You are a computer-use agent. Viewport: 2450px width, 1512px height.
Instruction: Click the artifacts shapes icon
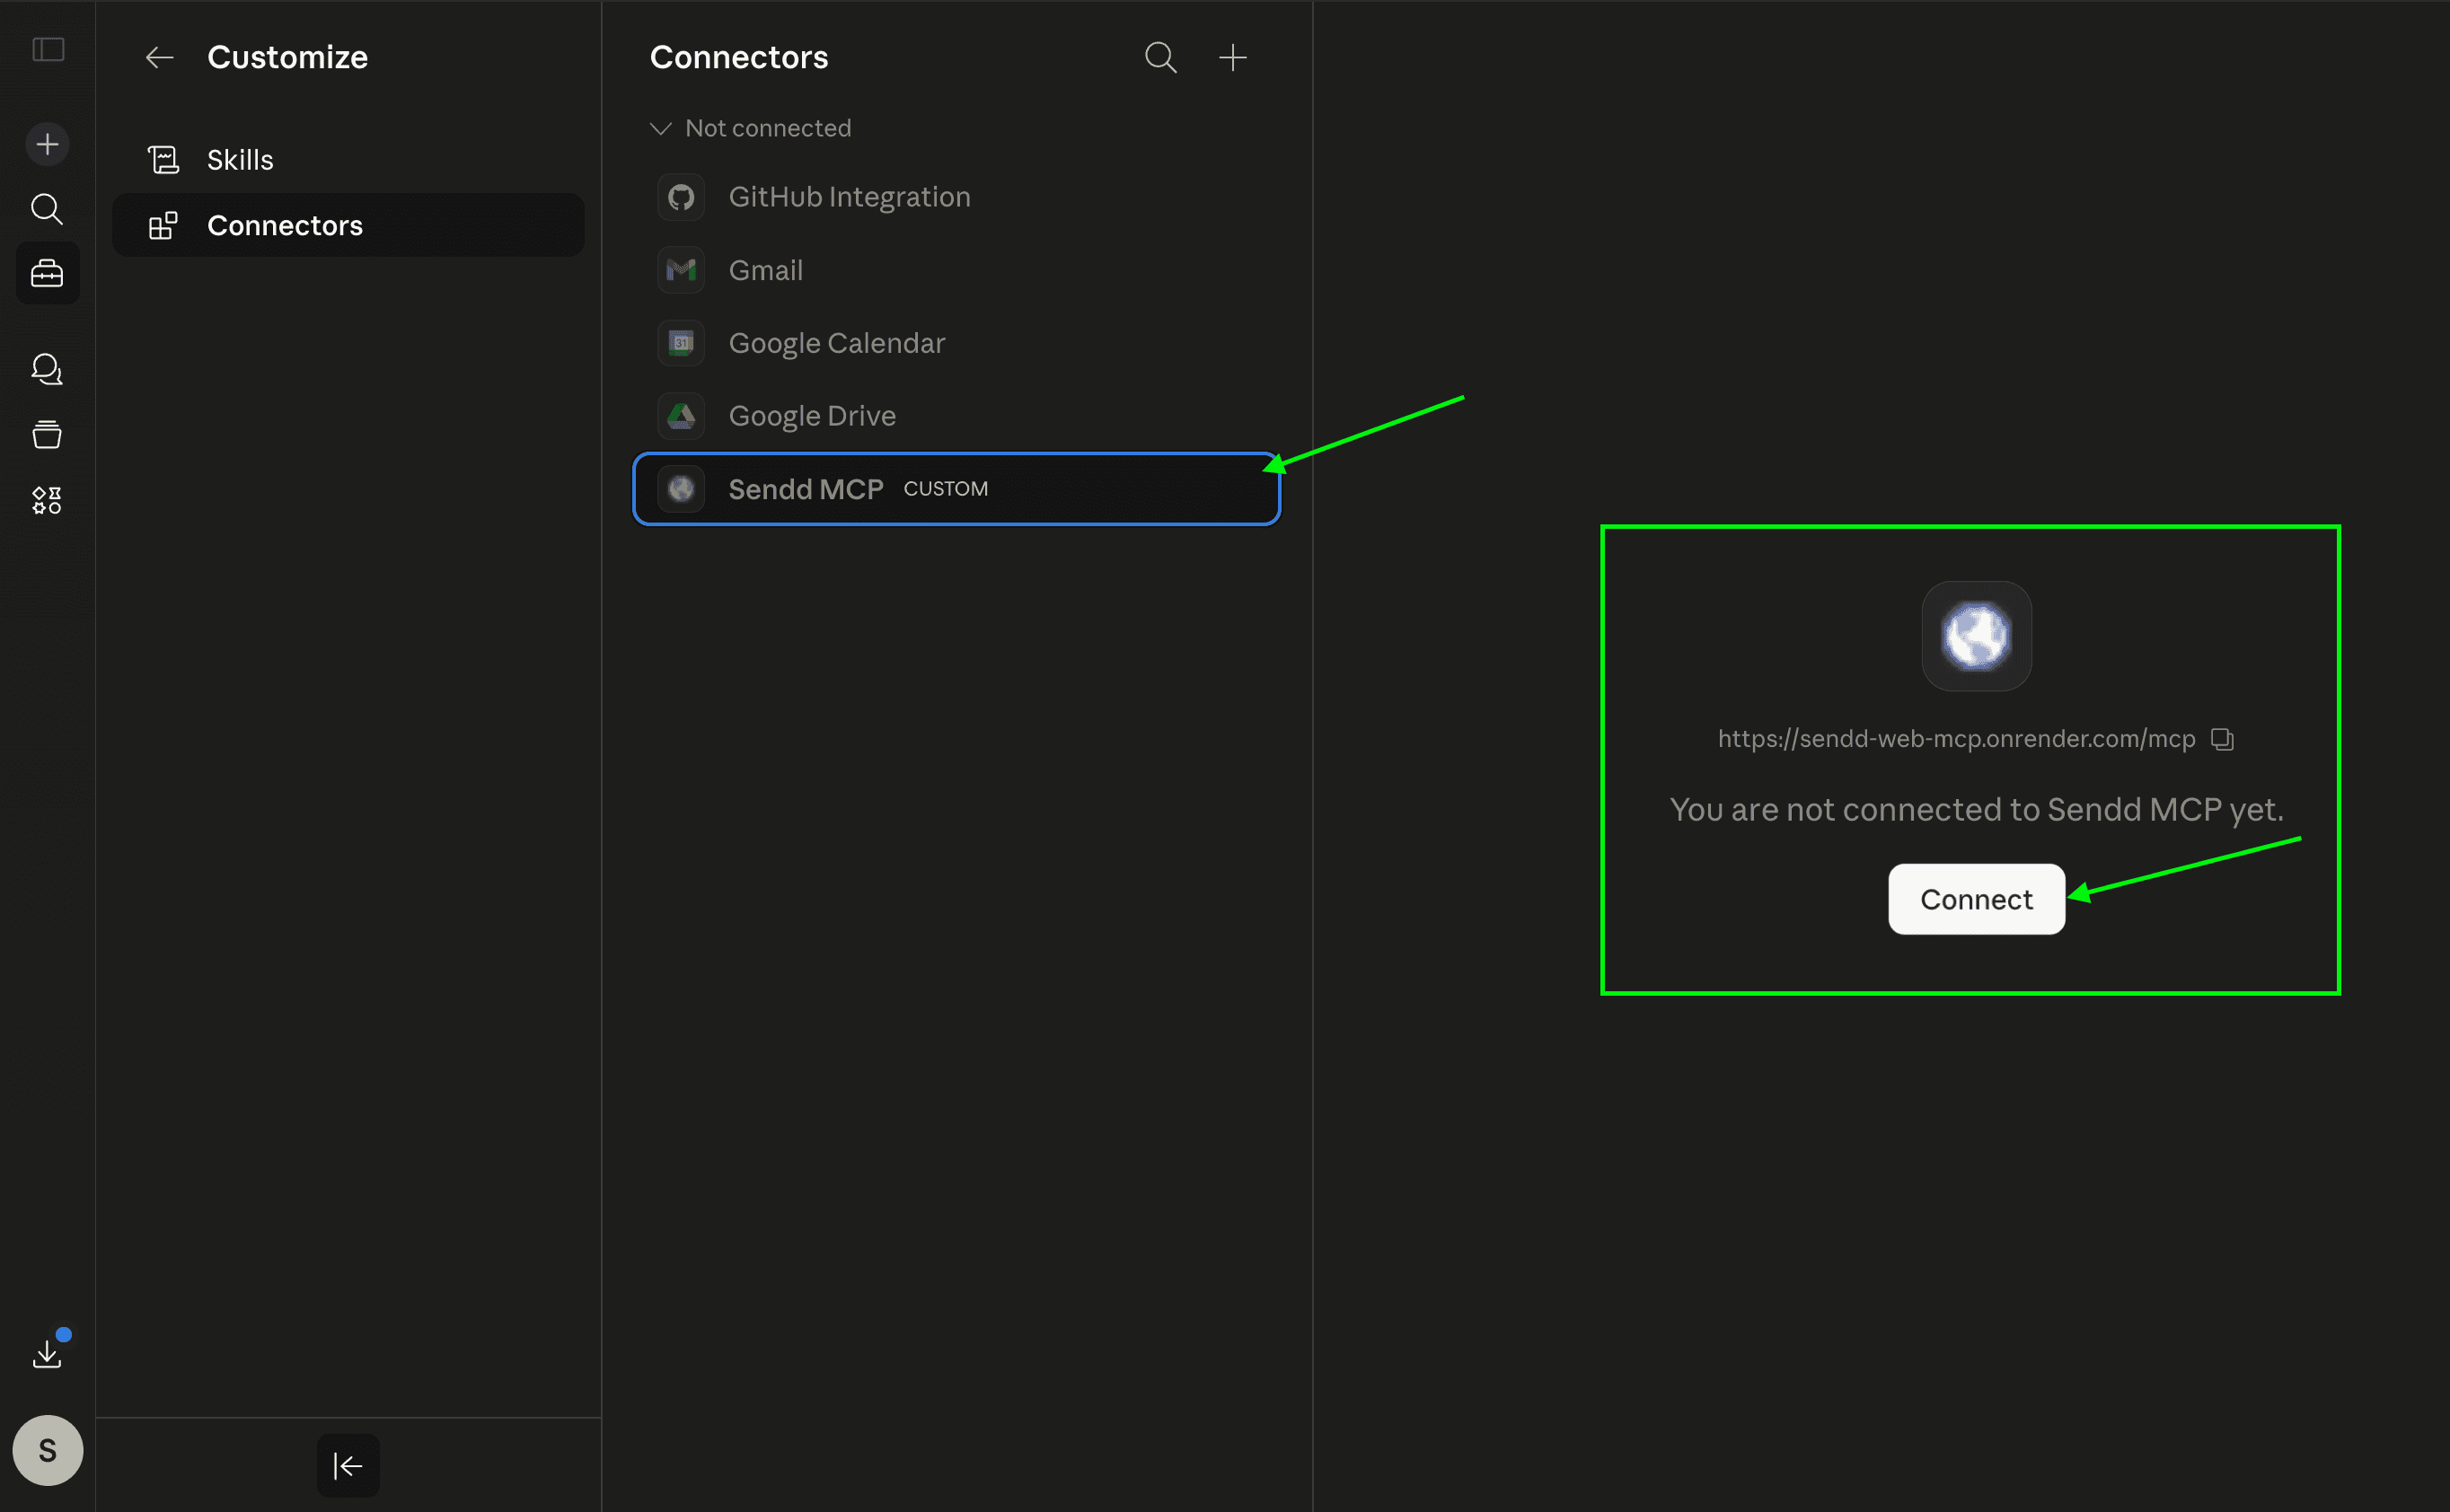point(47,500)
